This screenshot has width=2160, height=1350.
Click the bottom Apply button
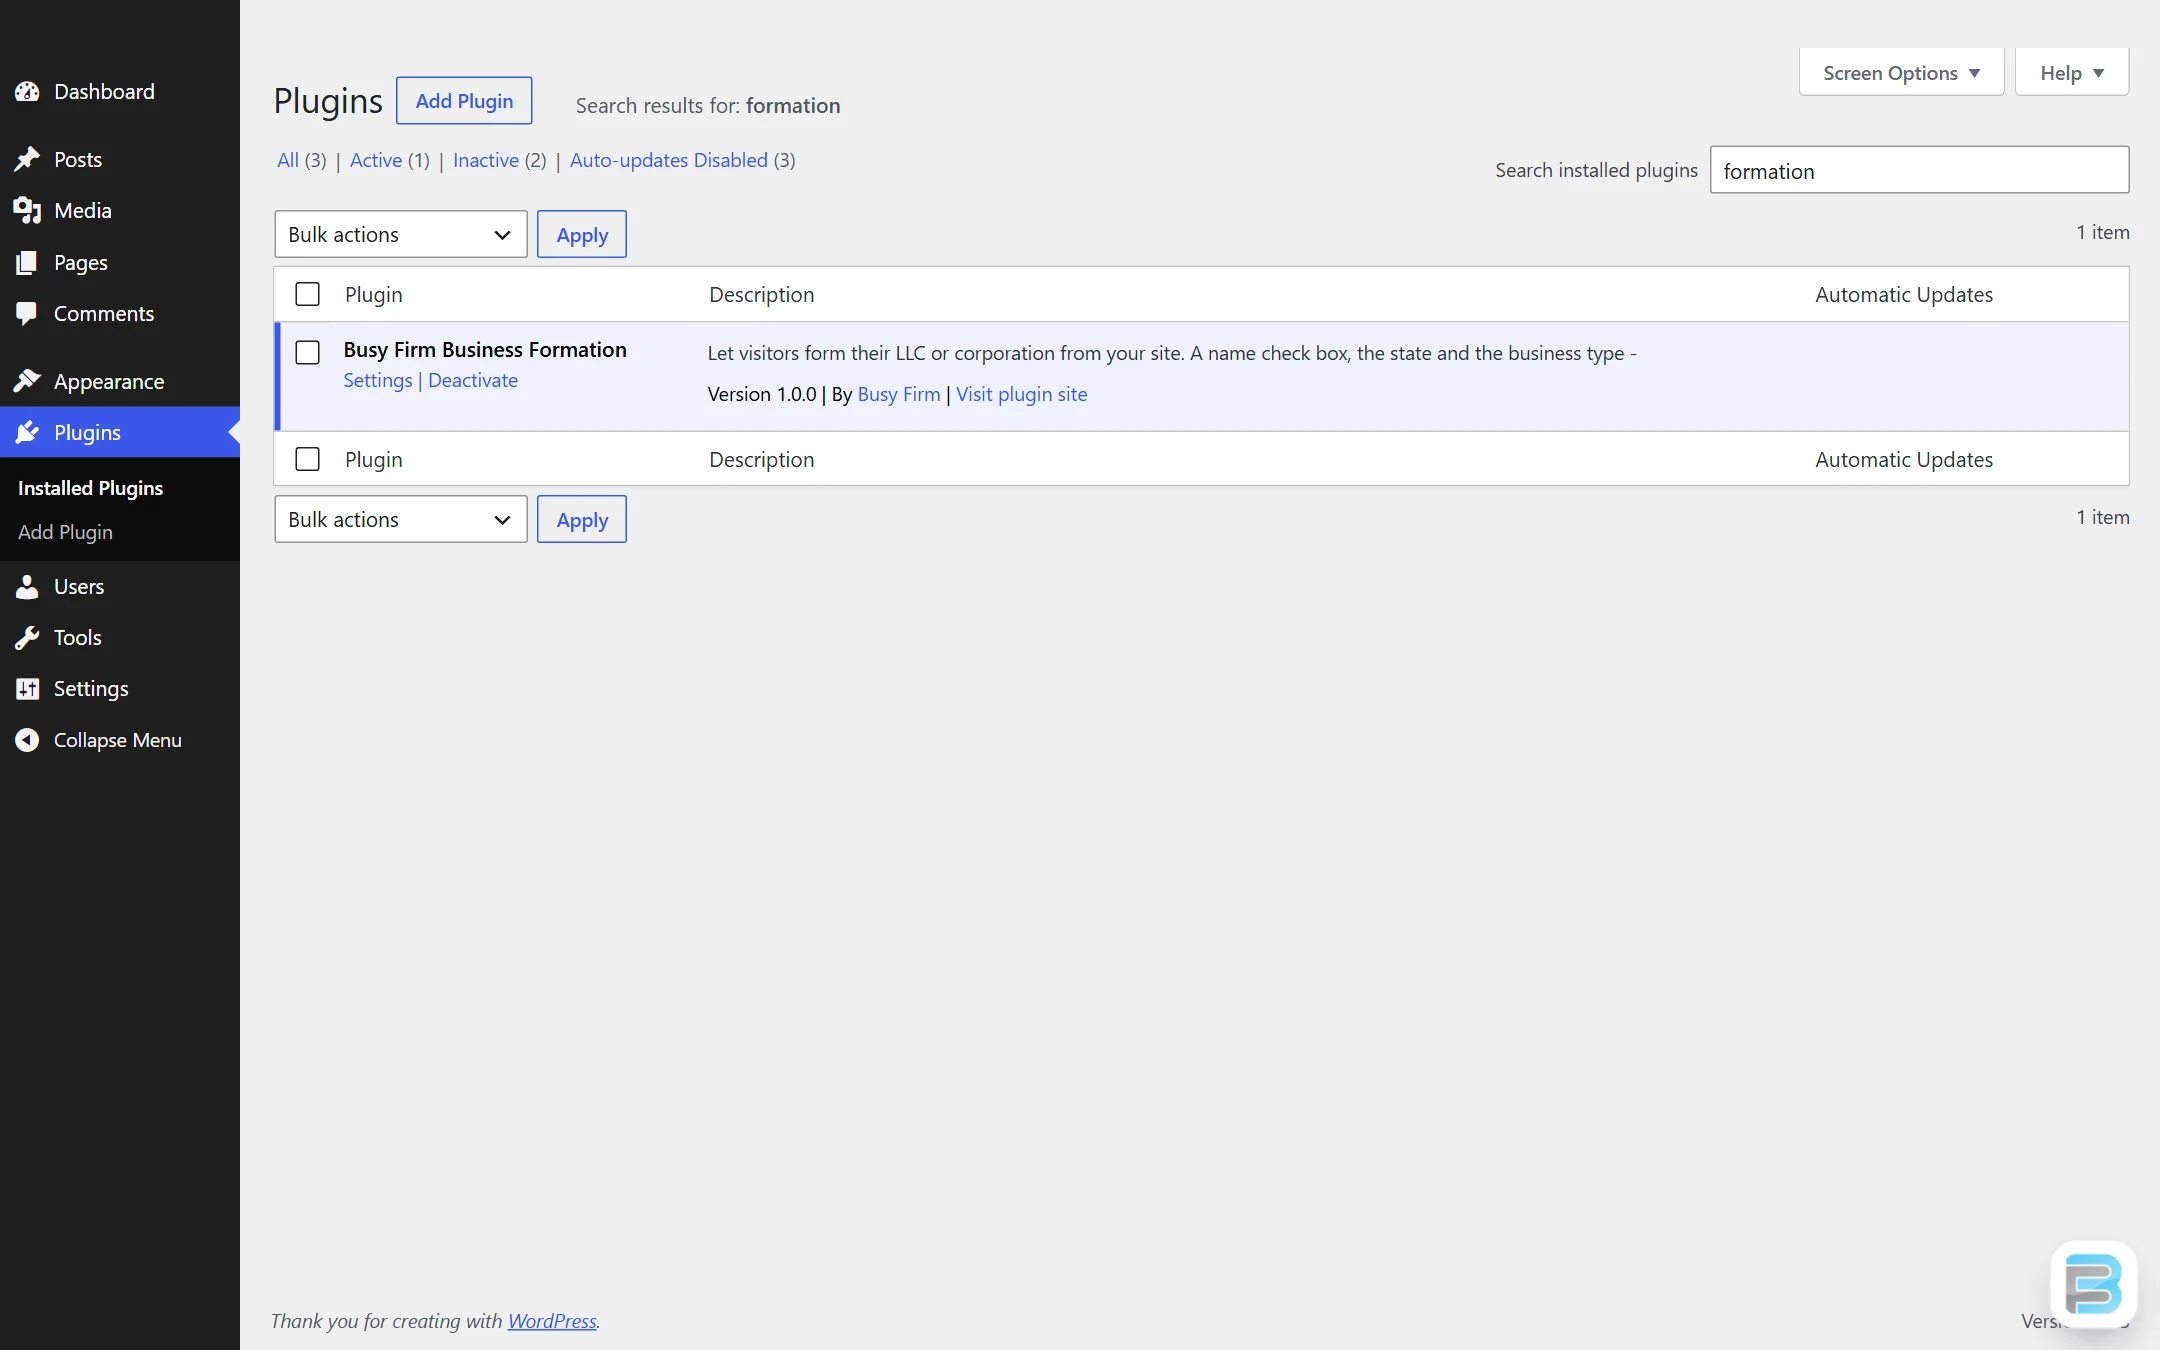click(x=582, y=519)
